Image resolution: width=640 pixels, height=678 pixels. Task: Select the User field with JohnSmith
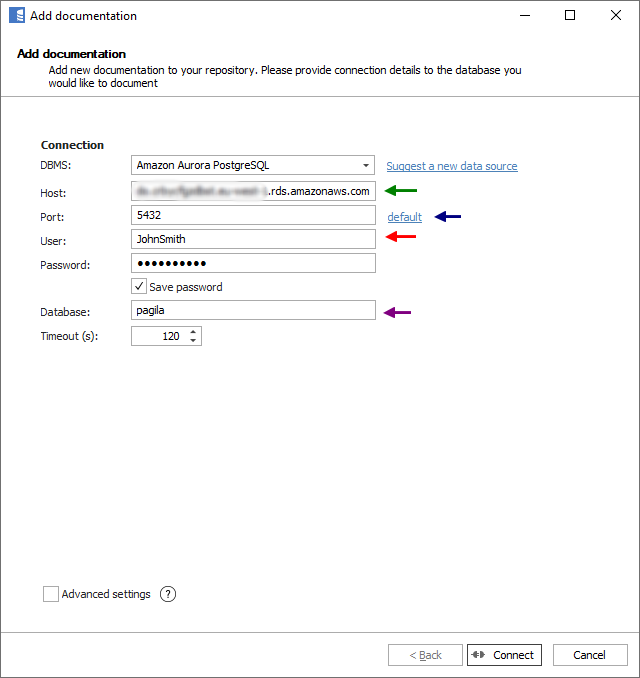point(253,239)
